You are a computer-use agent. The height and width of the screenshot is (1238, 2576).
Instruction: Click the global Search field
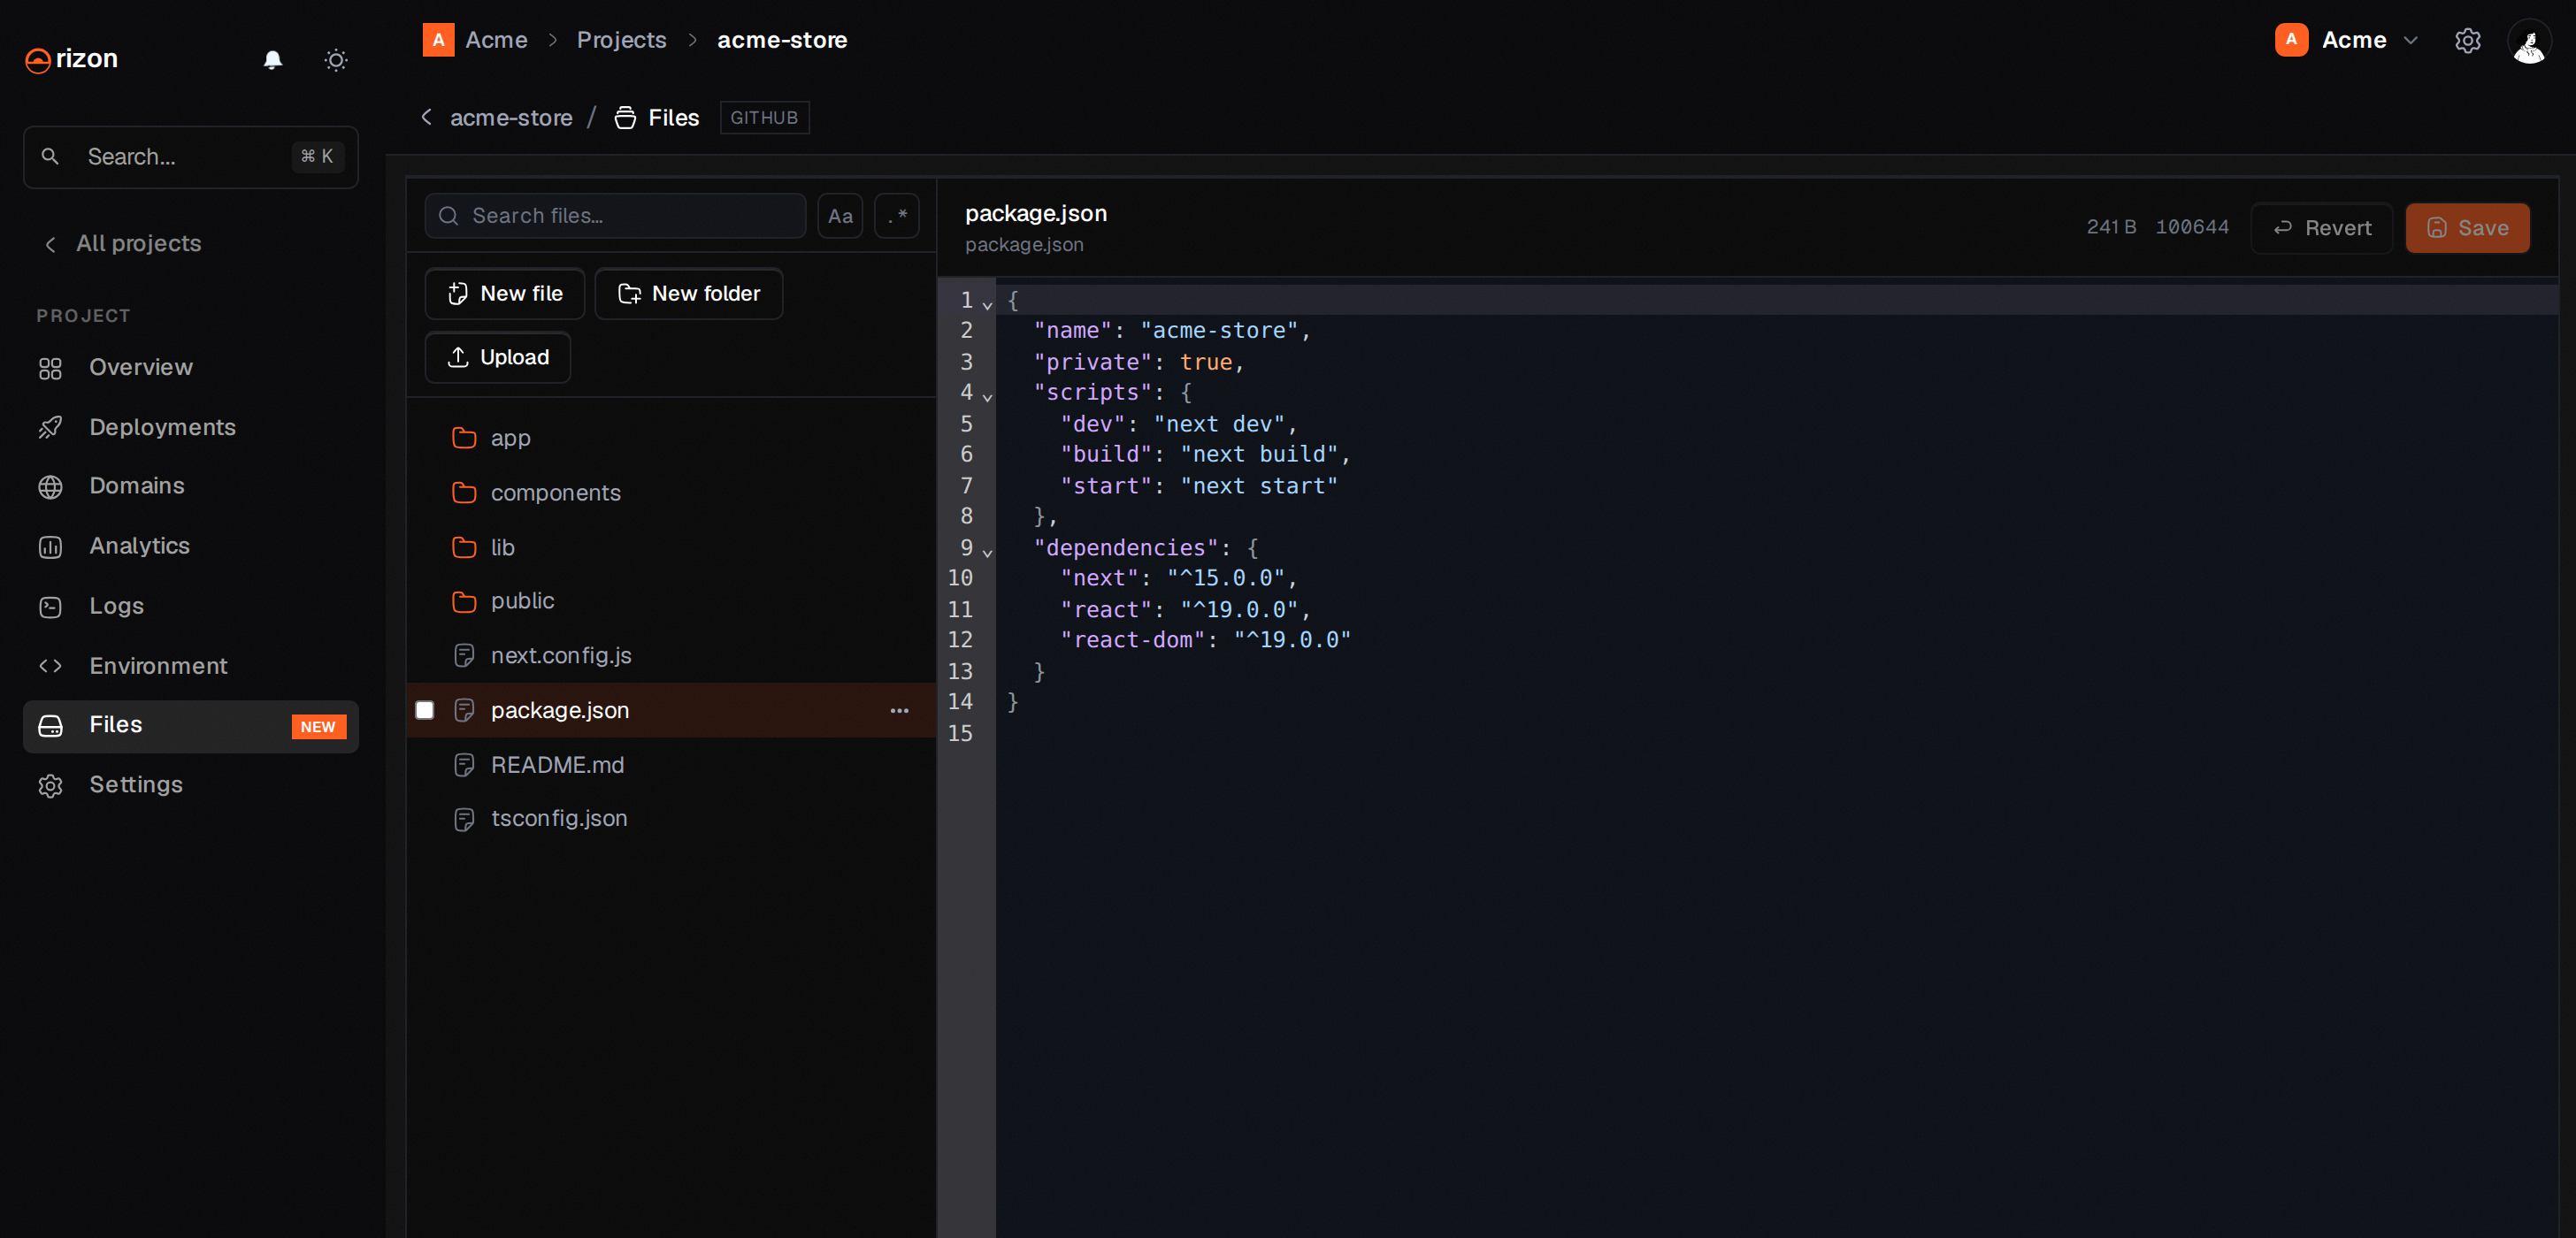pyautogui.click(x=191, y=157)
